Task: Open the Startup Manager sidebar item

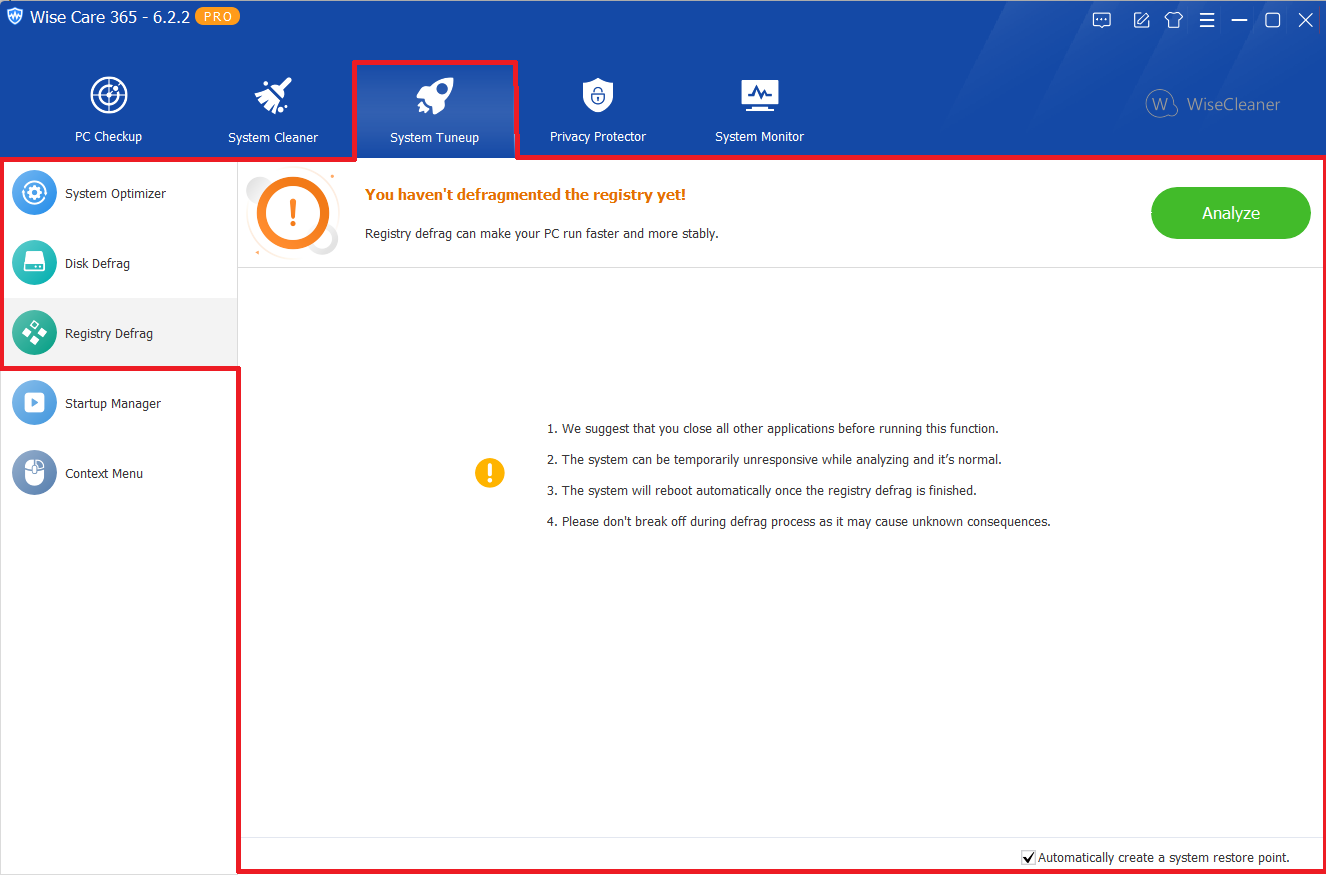Action: [x=119, y=404]
